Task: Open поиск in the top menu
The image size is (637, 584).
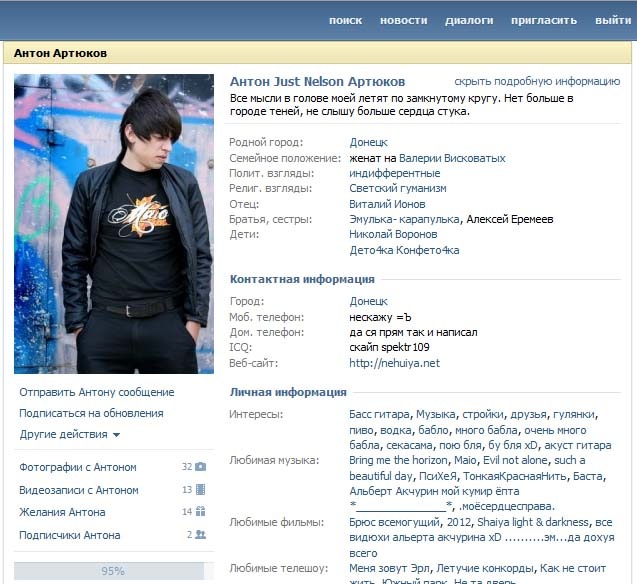Action: tap(345, 20)
